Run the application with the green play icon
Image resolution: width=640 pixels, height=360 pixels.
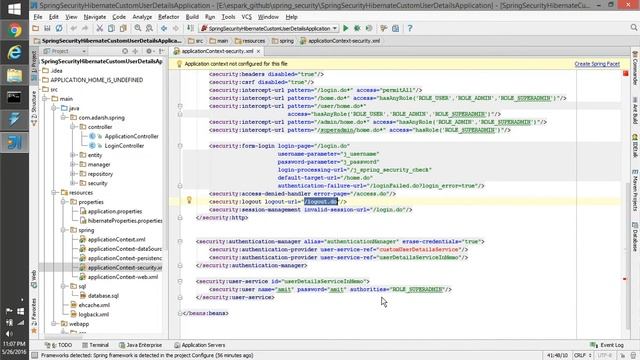tap(346, 28)
